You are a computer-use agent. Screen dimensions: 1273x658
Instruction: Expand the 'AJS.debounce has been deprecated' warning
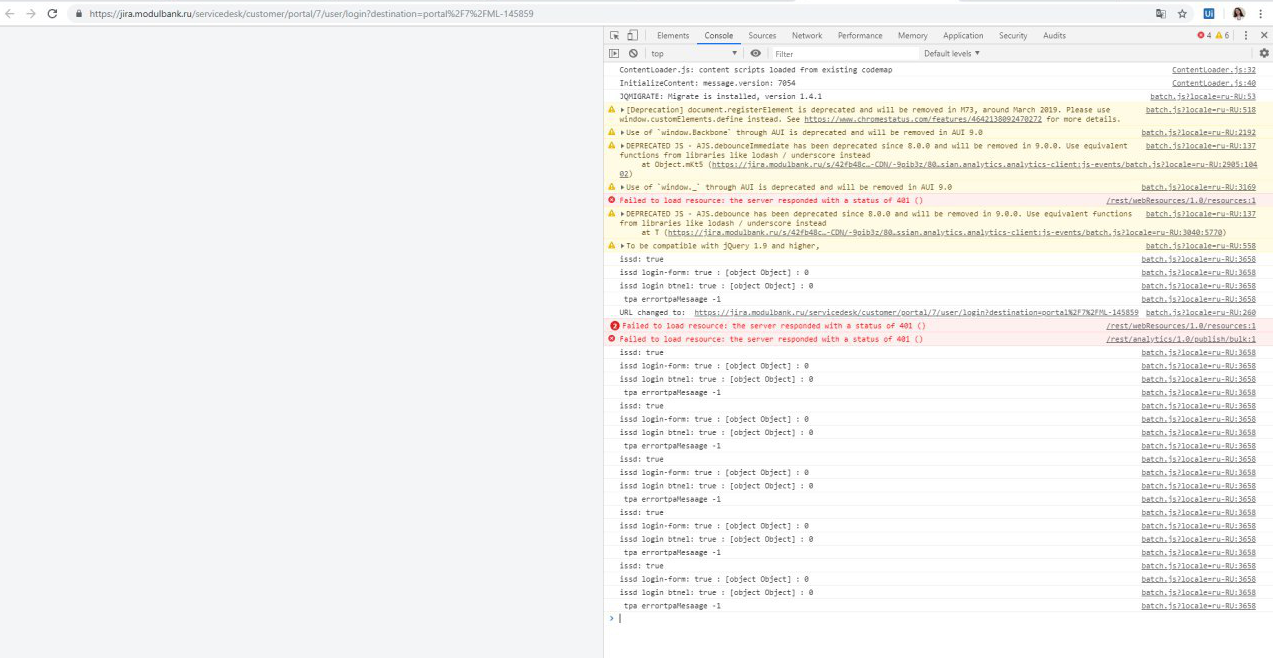click(623, 214)
